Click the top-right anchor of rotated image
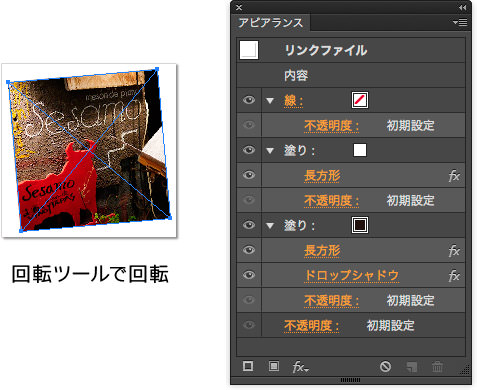The width and height of the screenshot is (477, 390). [157, 69]
